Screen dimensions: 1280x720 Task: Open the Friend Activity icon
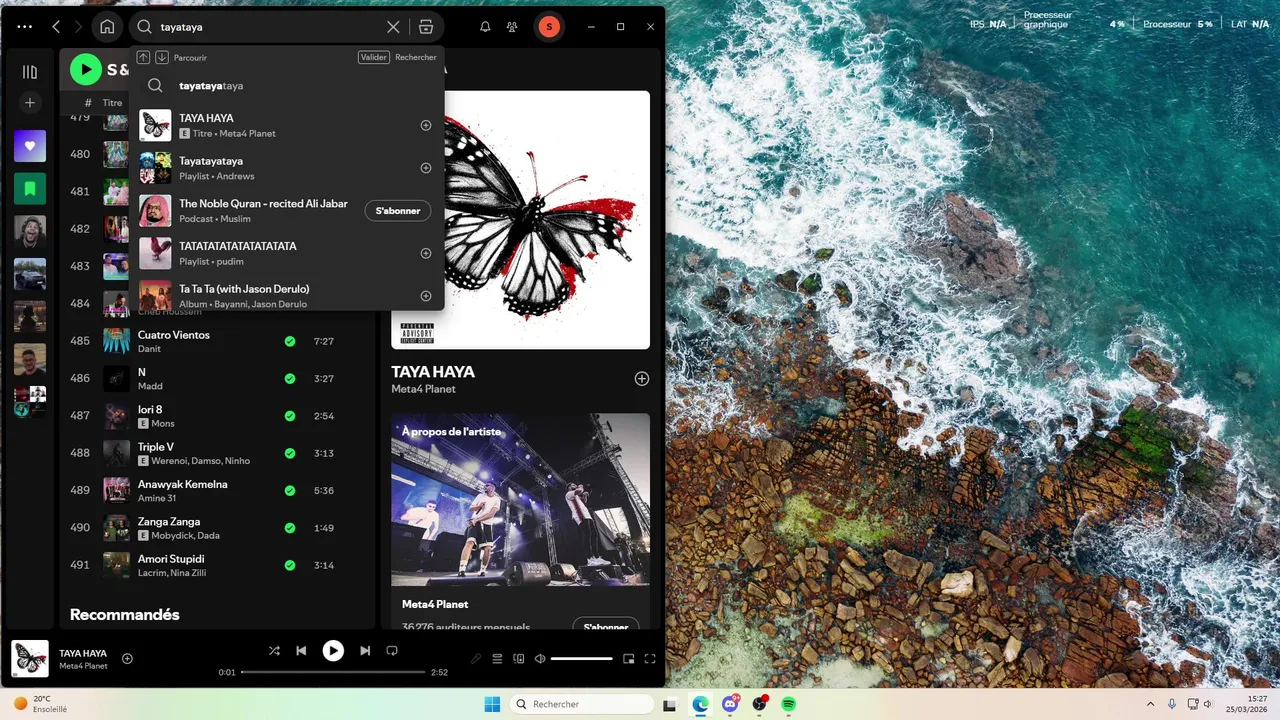513,27
